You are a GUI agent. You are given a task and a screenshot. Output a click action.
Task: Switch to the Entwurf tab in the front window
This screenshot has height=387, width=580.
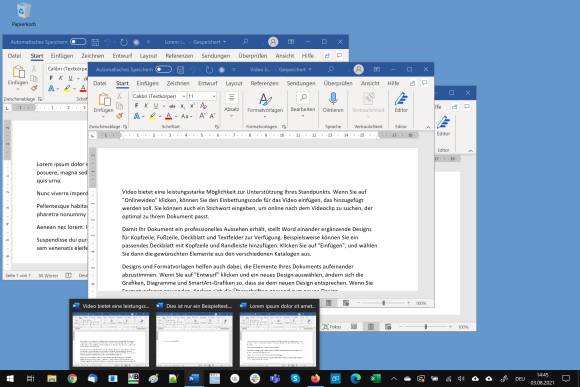point(208,83)
